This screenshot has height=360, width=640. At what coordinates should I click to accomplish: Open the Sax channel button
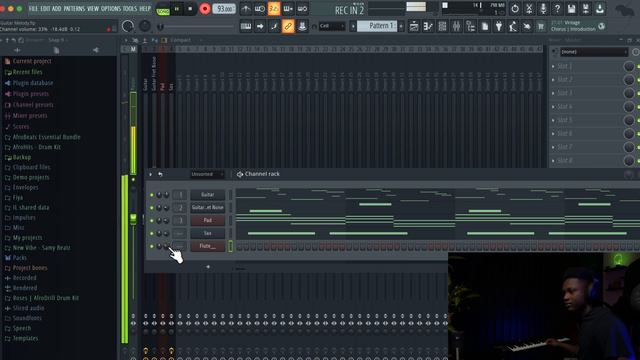tap(207, 233)
